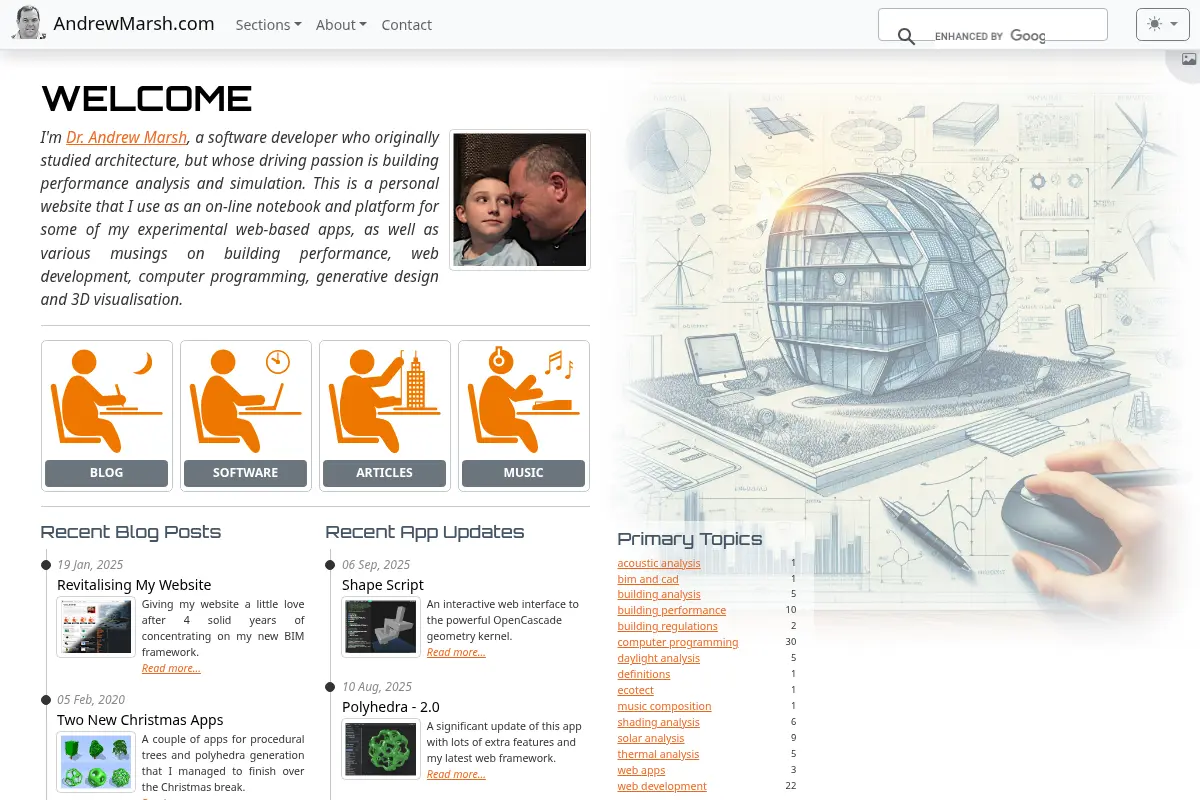Click the software laptop user icon
The image size is (1200, 800).
click(x=246, y=400)
